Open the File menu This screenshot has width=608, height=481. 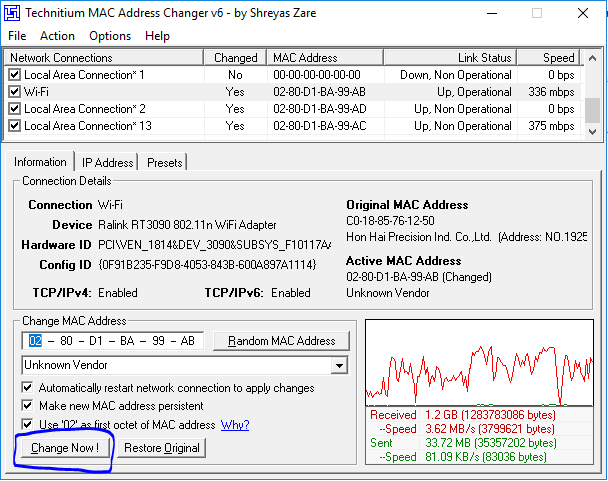click(17, 36)
